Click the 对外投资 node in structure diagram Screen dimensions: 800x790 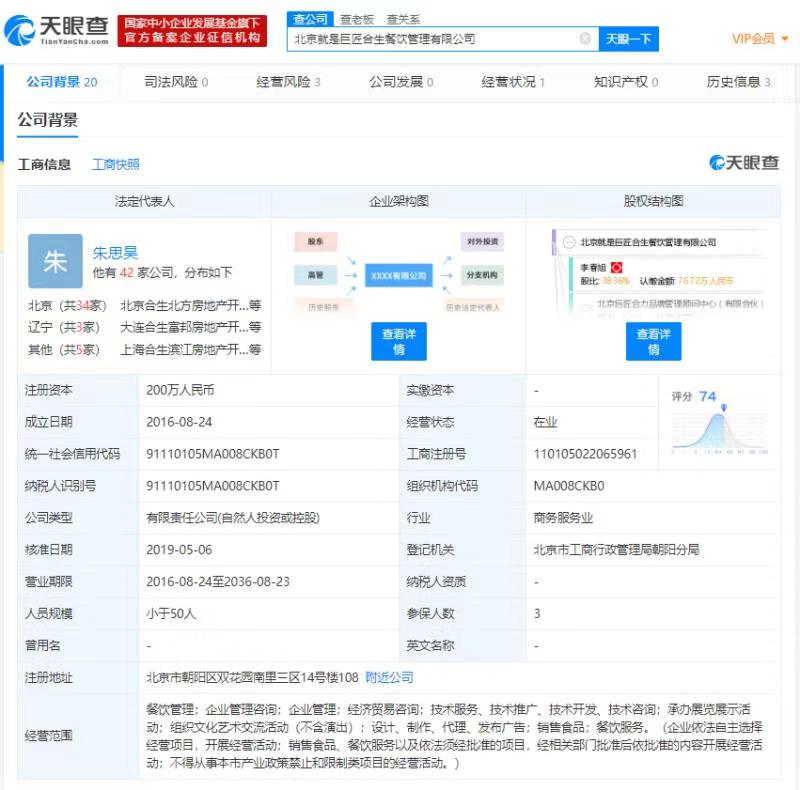(x=482, y=241)
